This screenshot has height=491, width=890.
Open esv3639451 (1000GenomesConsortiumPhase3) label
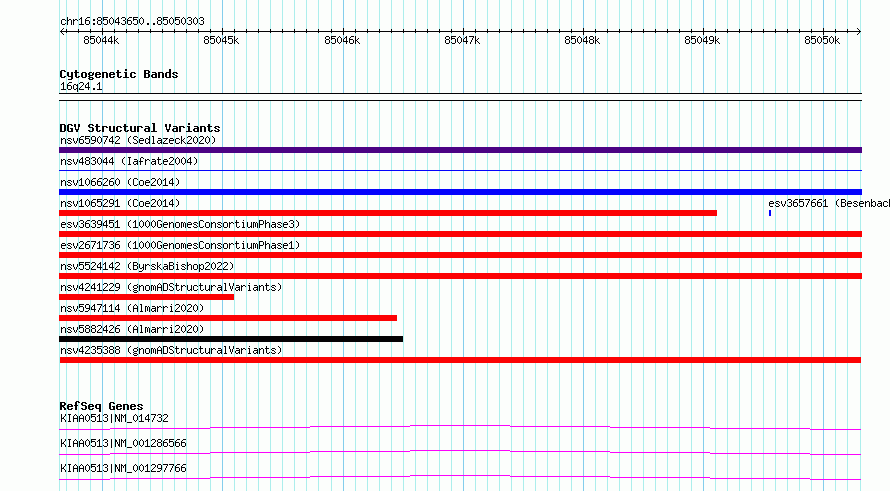(x=180, y=224)
